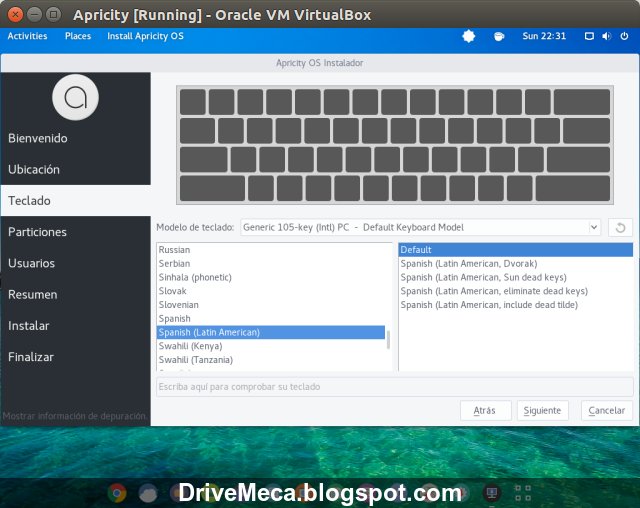
Task: Click the keyboard layout reset icon
Action: [x=620, y=227]
